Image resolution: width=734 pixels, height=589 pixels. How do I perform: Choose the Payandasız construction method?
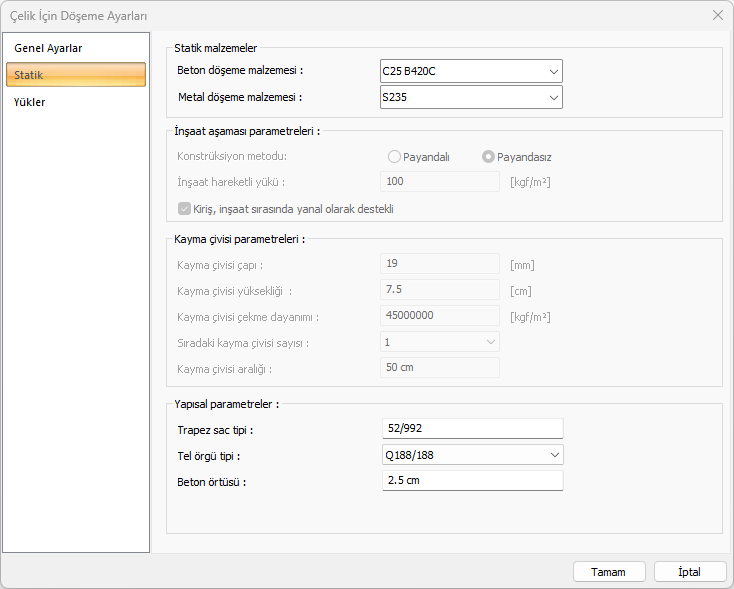point(488,157)
